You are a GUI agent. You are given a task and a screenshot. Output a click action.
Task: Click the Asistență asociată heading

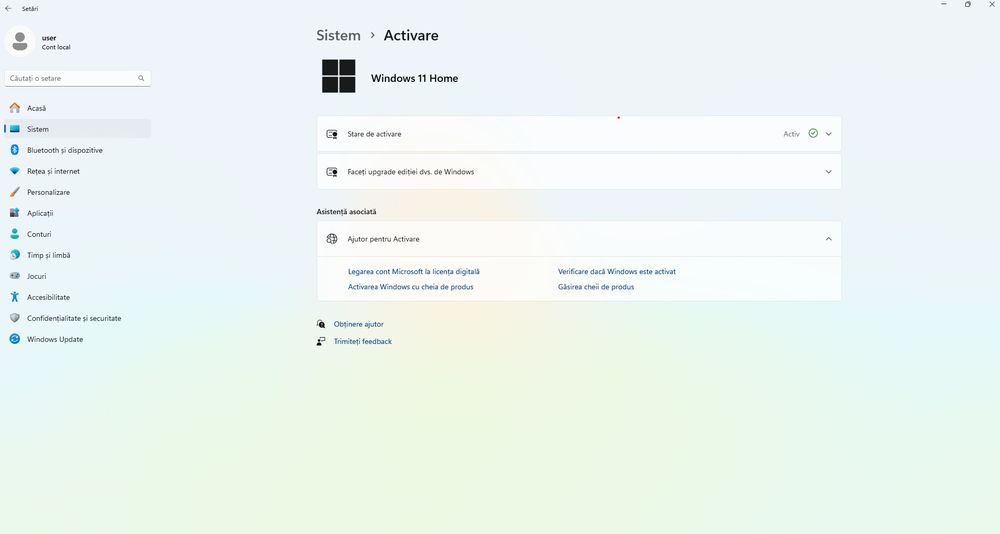[x=346, y=212]
